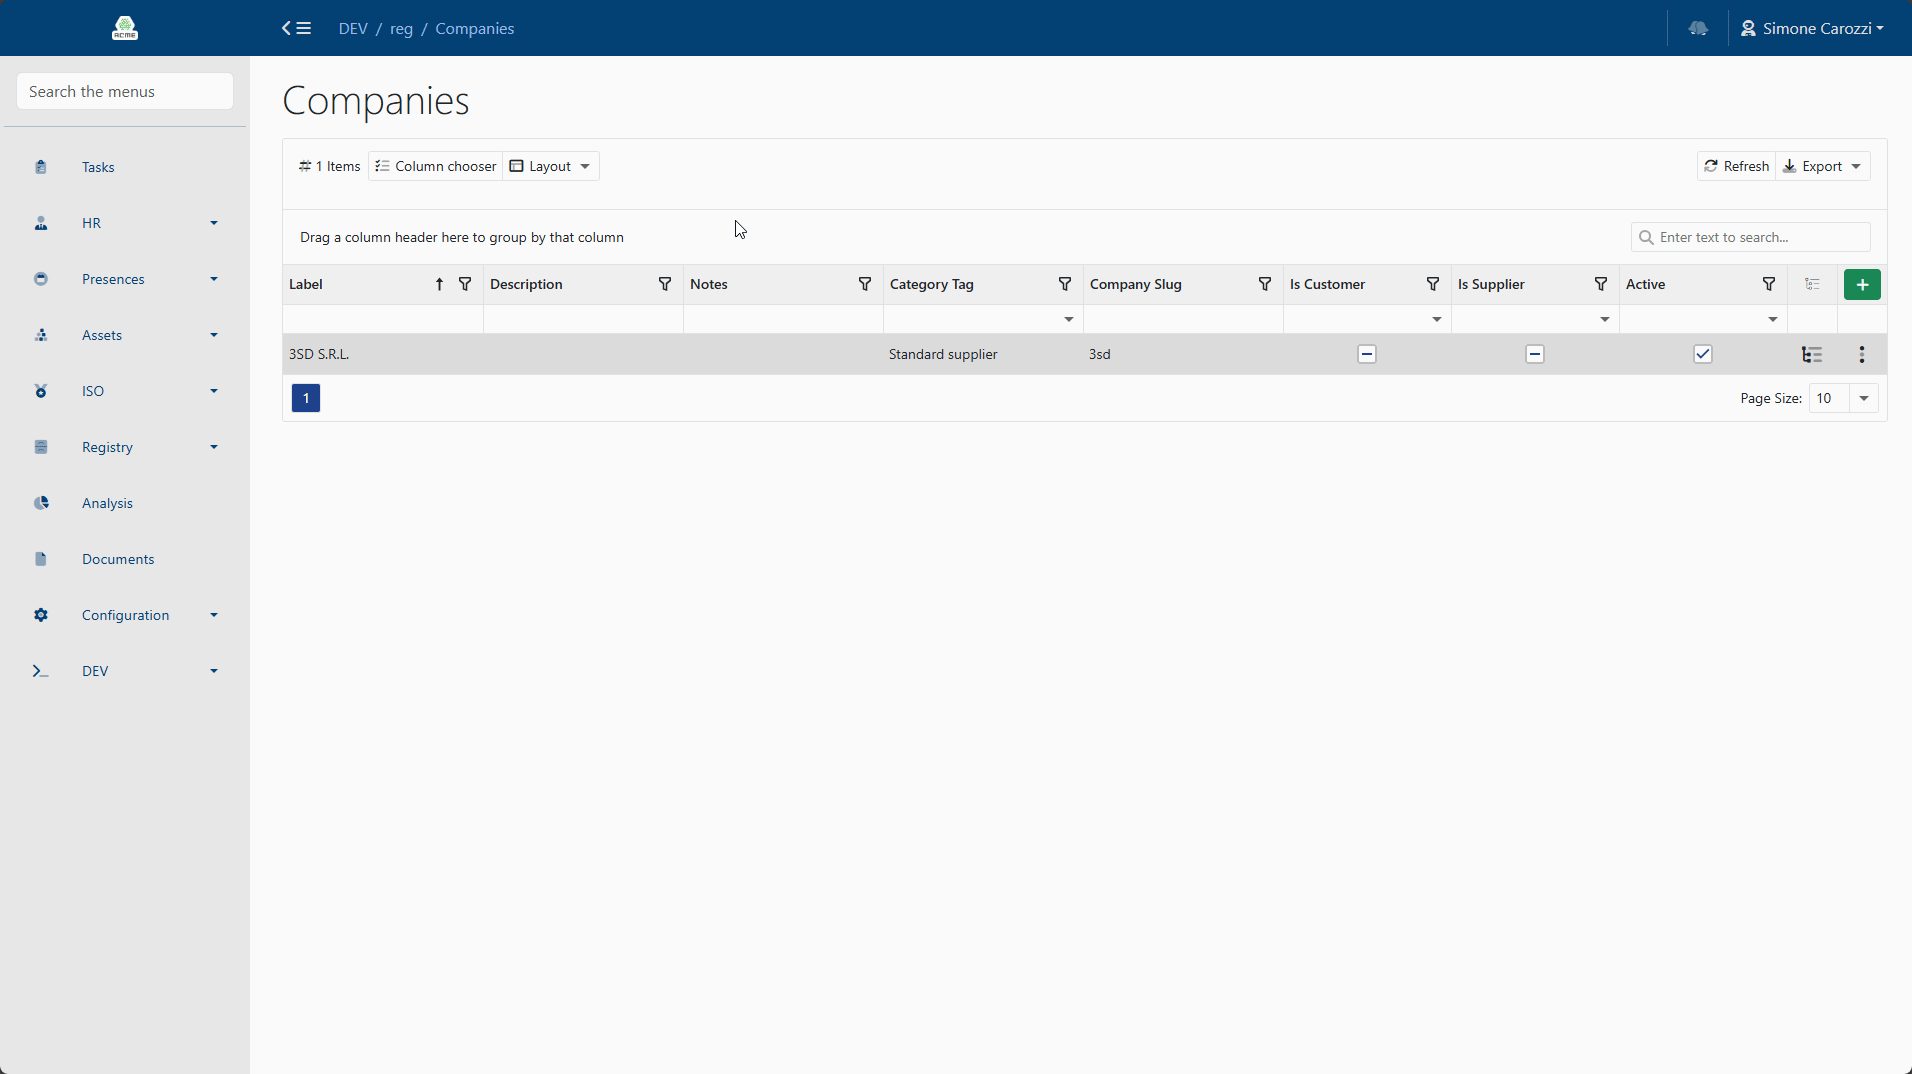1912x1074 pixels.
Task: Click the green add company button
Action: pyautogui.click(x=1861, y=285)
